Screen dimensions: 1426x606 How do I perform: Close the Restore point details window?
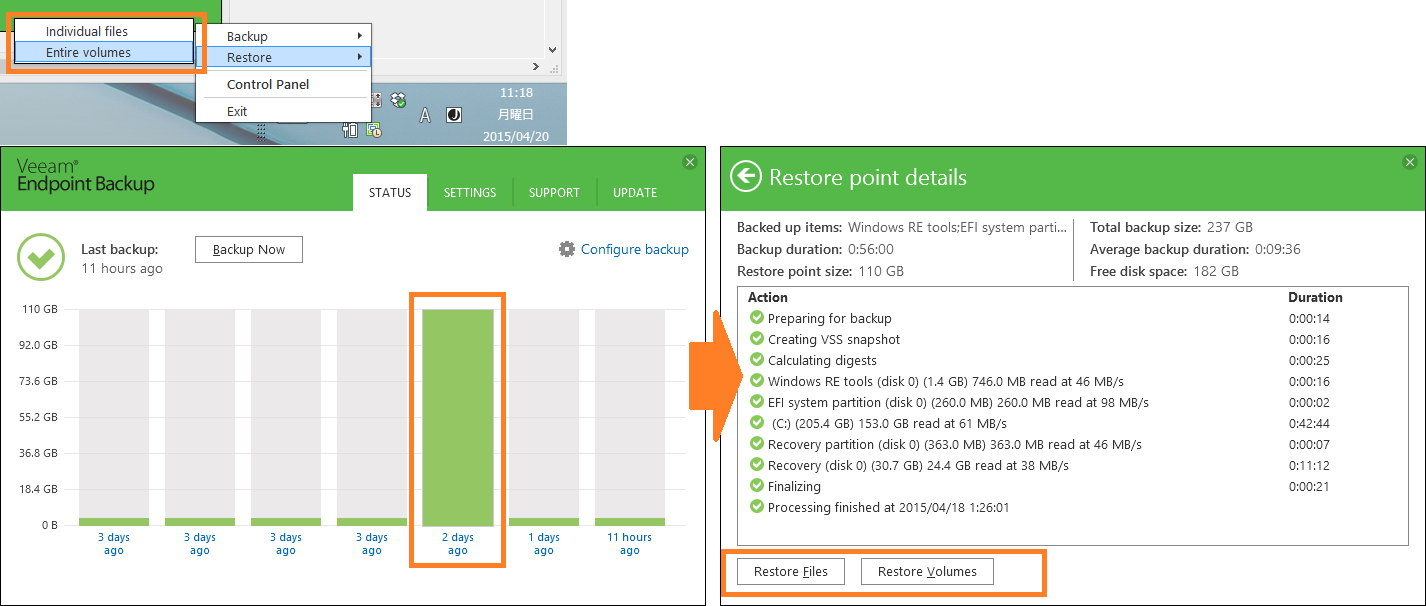[1410, 162]
